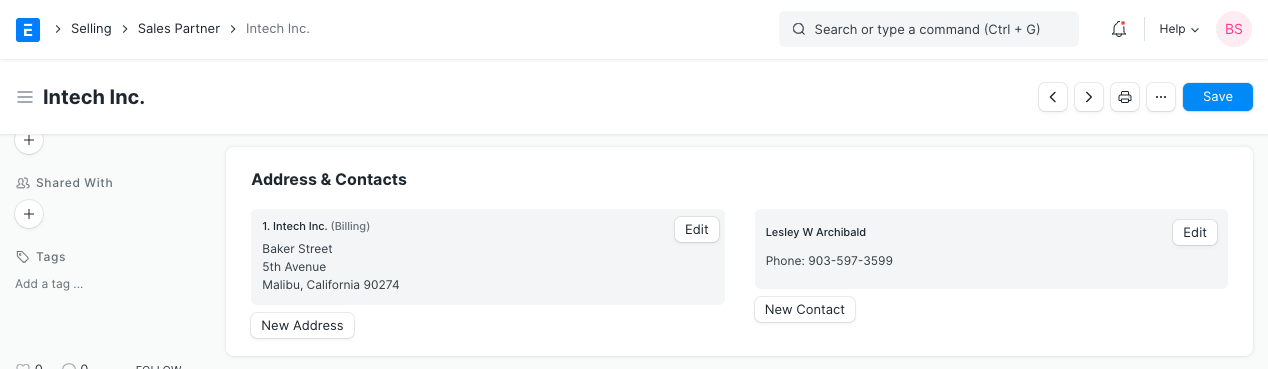Click the plus icon above Shared With
The width and height of the screenshot is (1268, 369).
click(29, 141)
